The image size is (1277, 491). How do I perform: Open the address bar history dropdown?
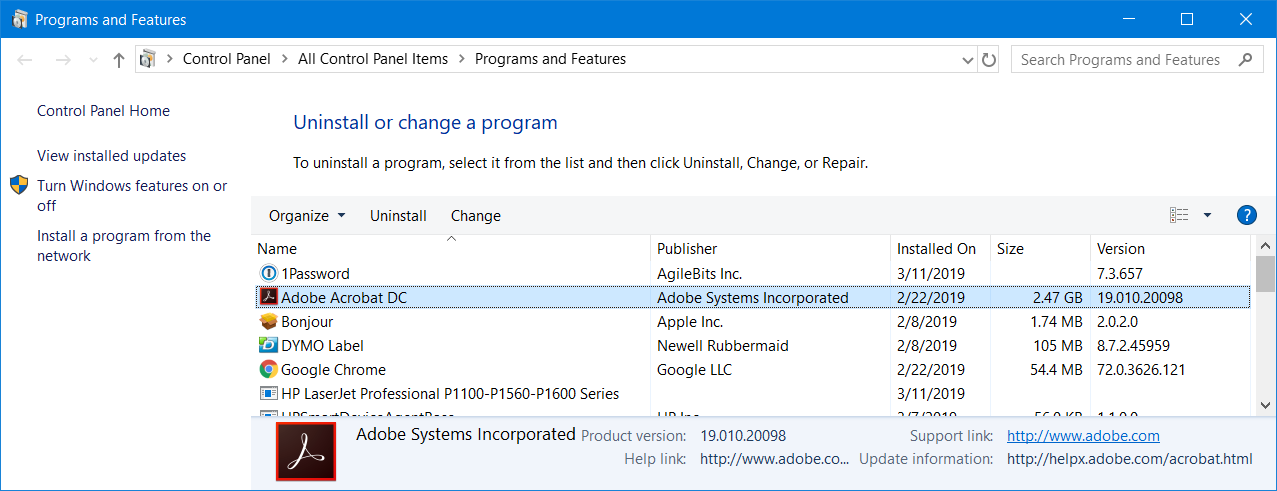967,60
